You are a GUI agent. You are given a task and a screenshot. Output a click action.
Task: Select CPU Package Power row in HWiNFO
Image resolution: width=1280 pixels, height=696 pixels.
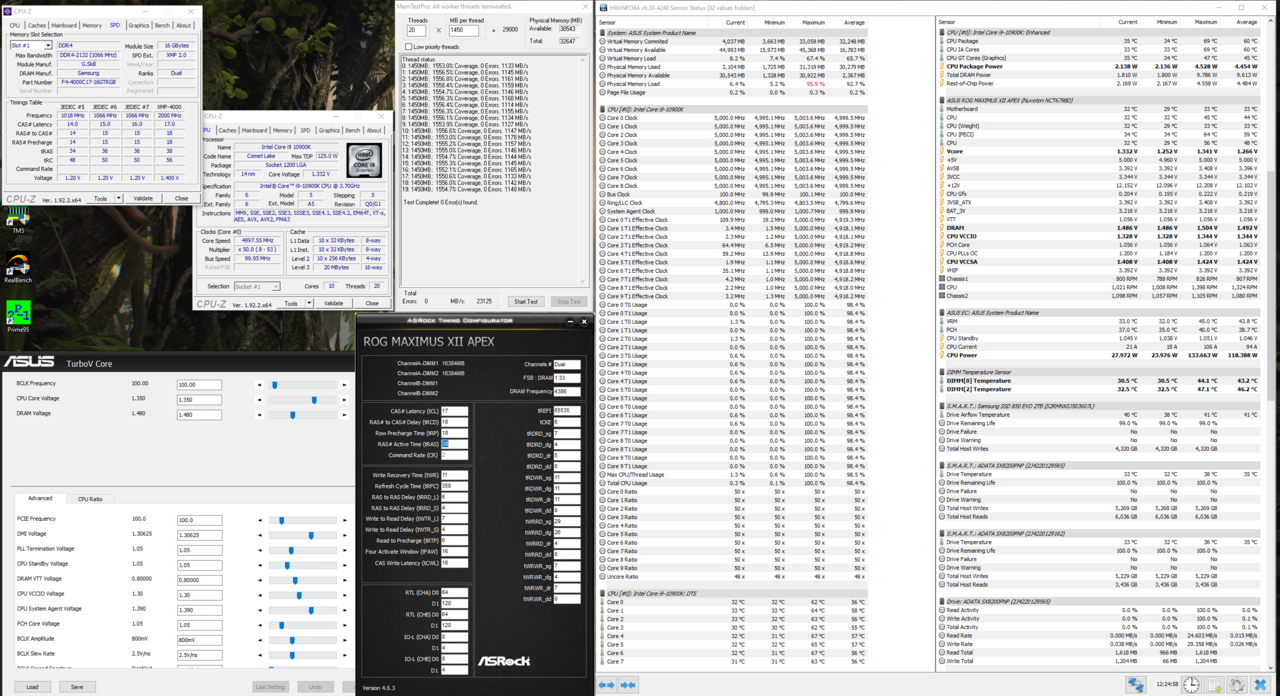(x=1101, y=66)
